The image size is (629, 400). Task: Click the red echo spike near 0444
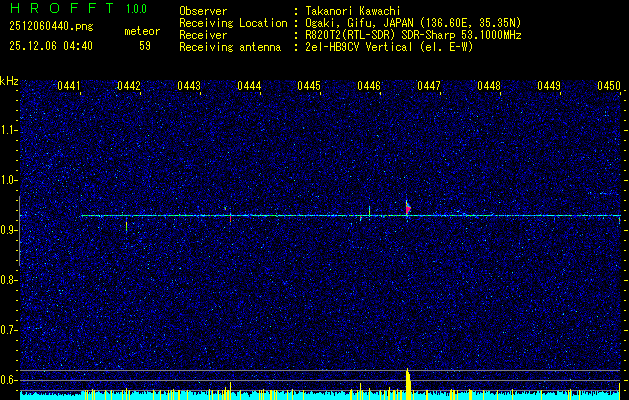230,218
